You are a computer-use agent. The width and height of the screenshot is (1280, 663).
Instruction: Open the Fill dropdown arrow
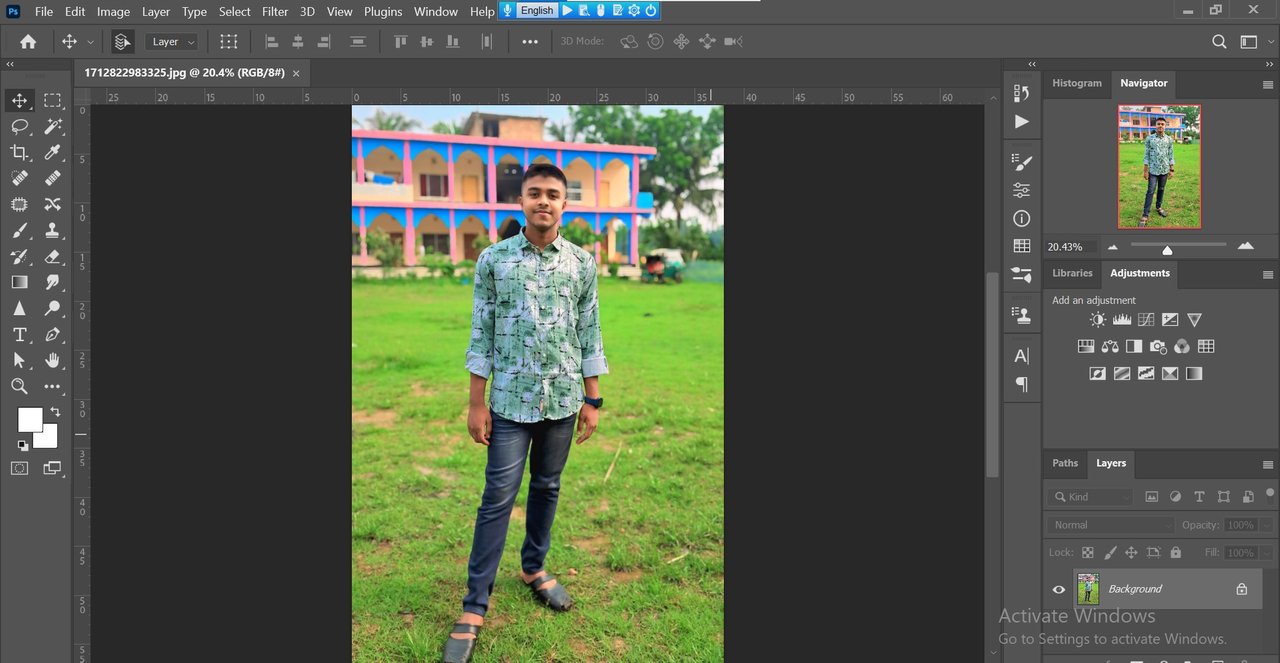tap(1267, 553)
